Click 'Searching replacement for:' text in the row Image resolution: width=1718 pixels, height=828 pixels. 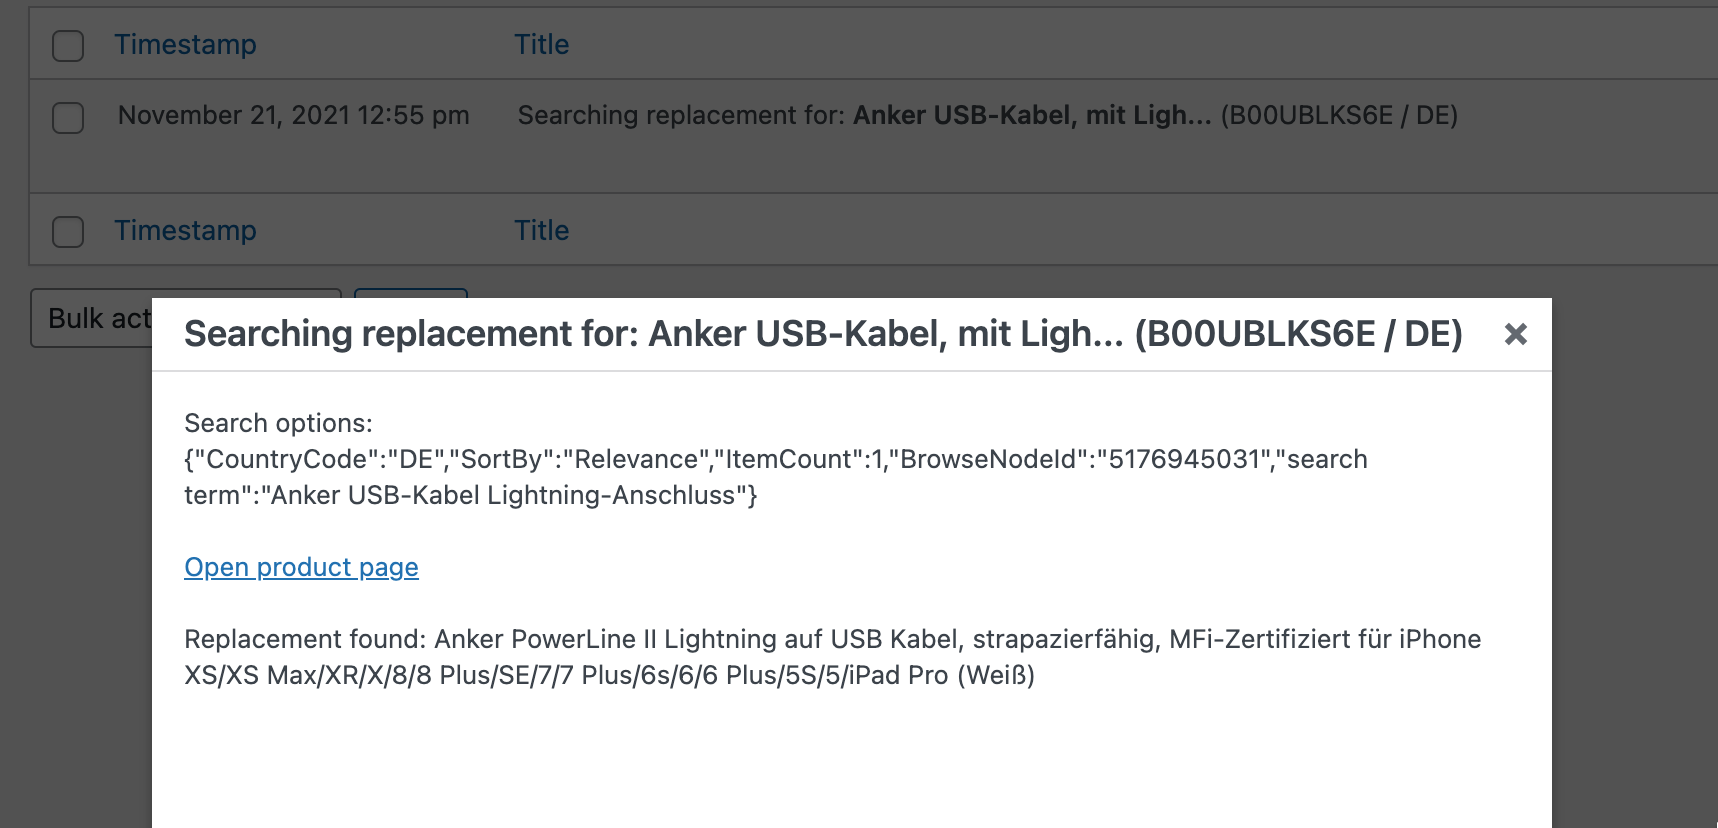(681, 116)
